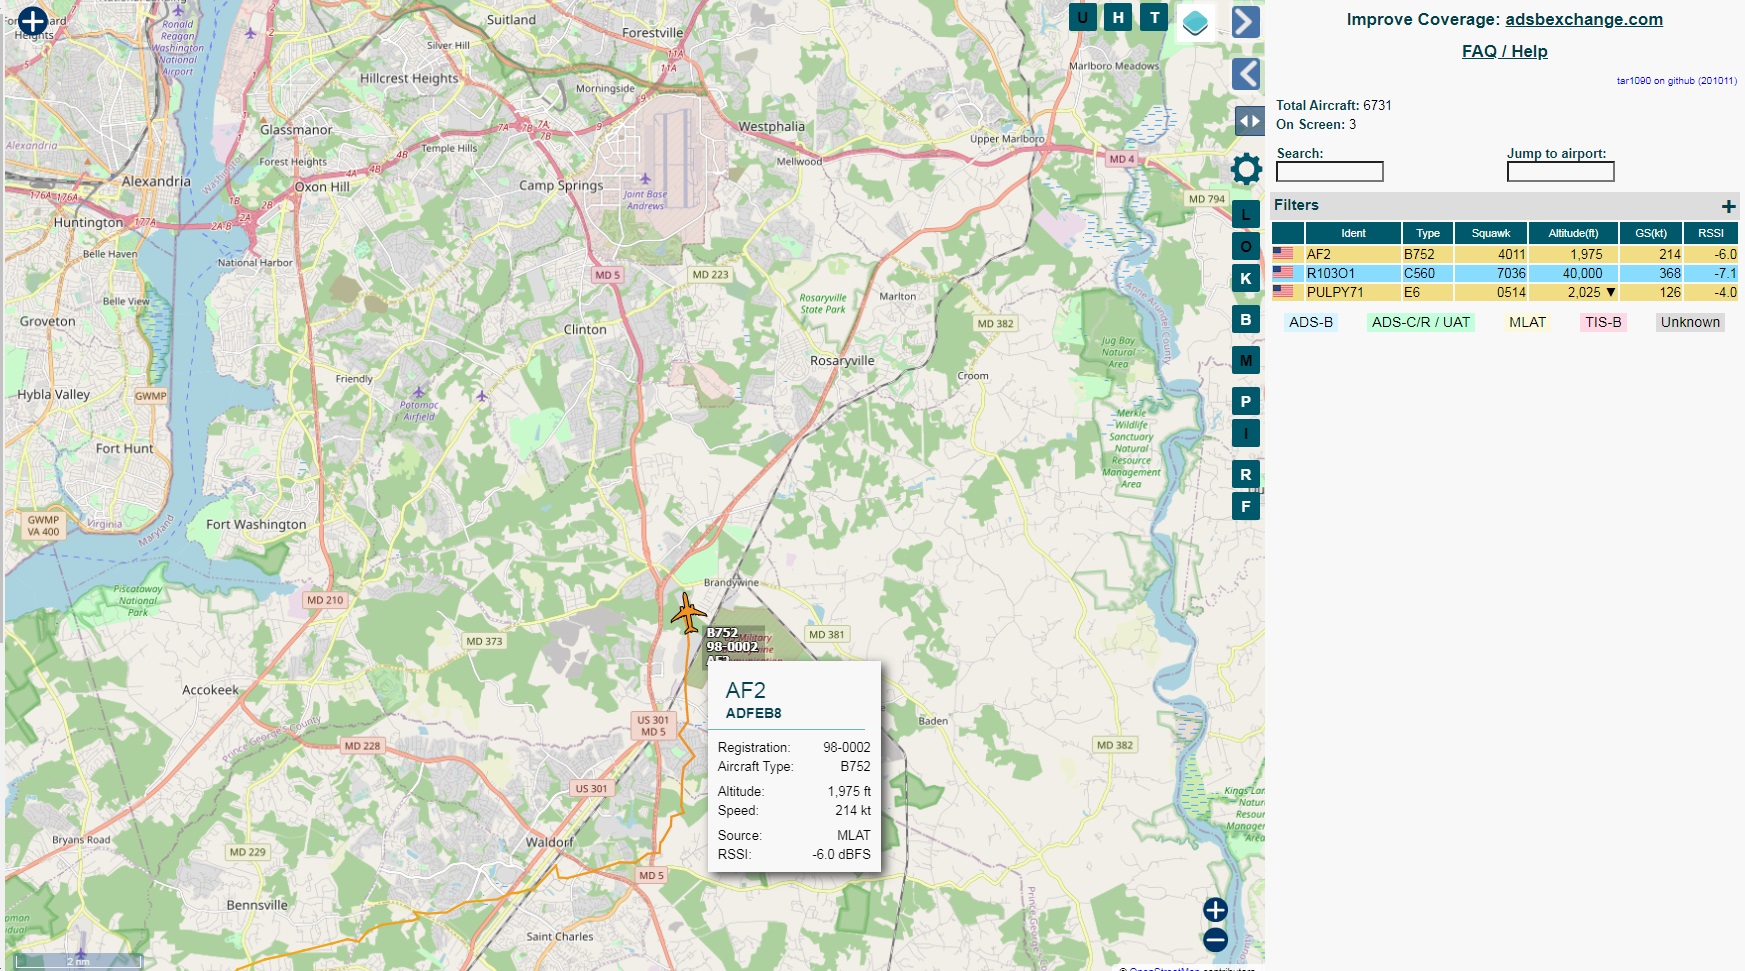Select the PULPY71 aircraft row
The height and width of the screenshot is (971, 1745).
point(1505,292)
